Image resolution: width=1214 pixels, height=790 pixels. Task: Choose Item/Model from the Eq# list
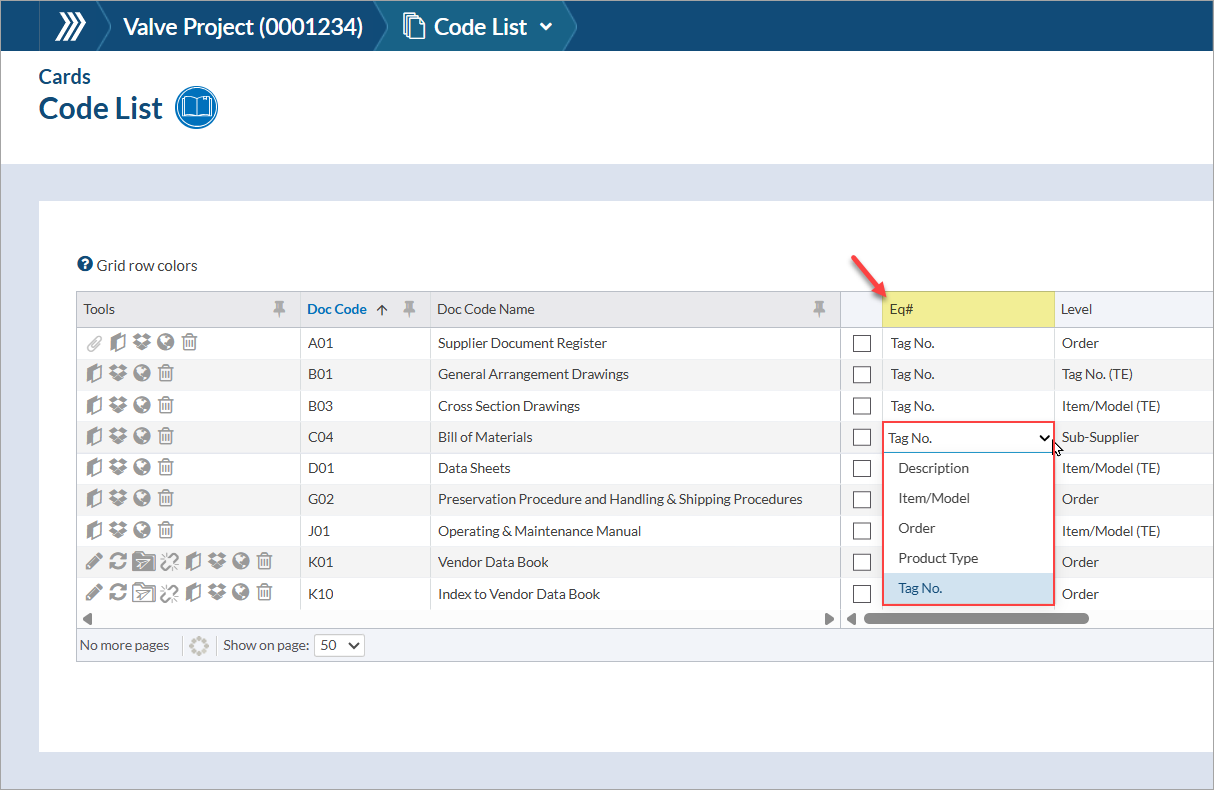[968, 498]
